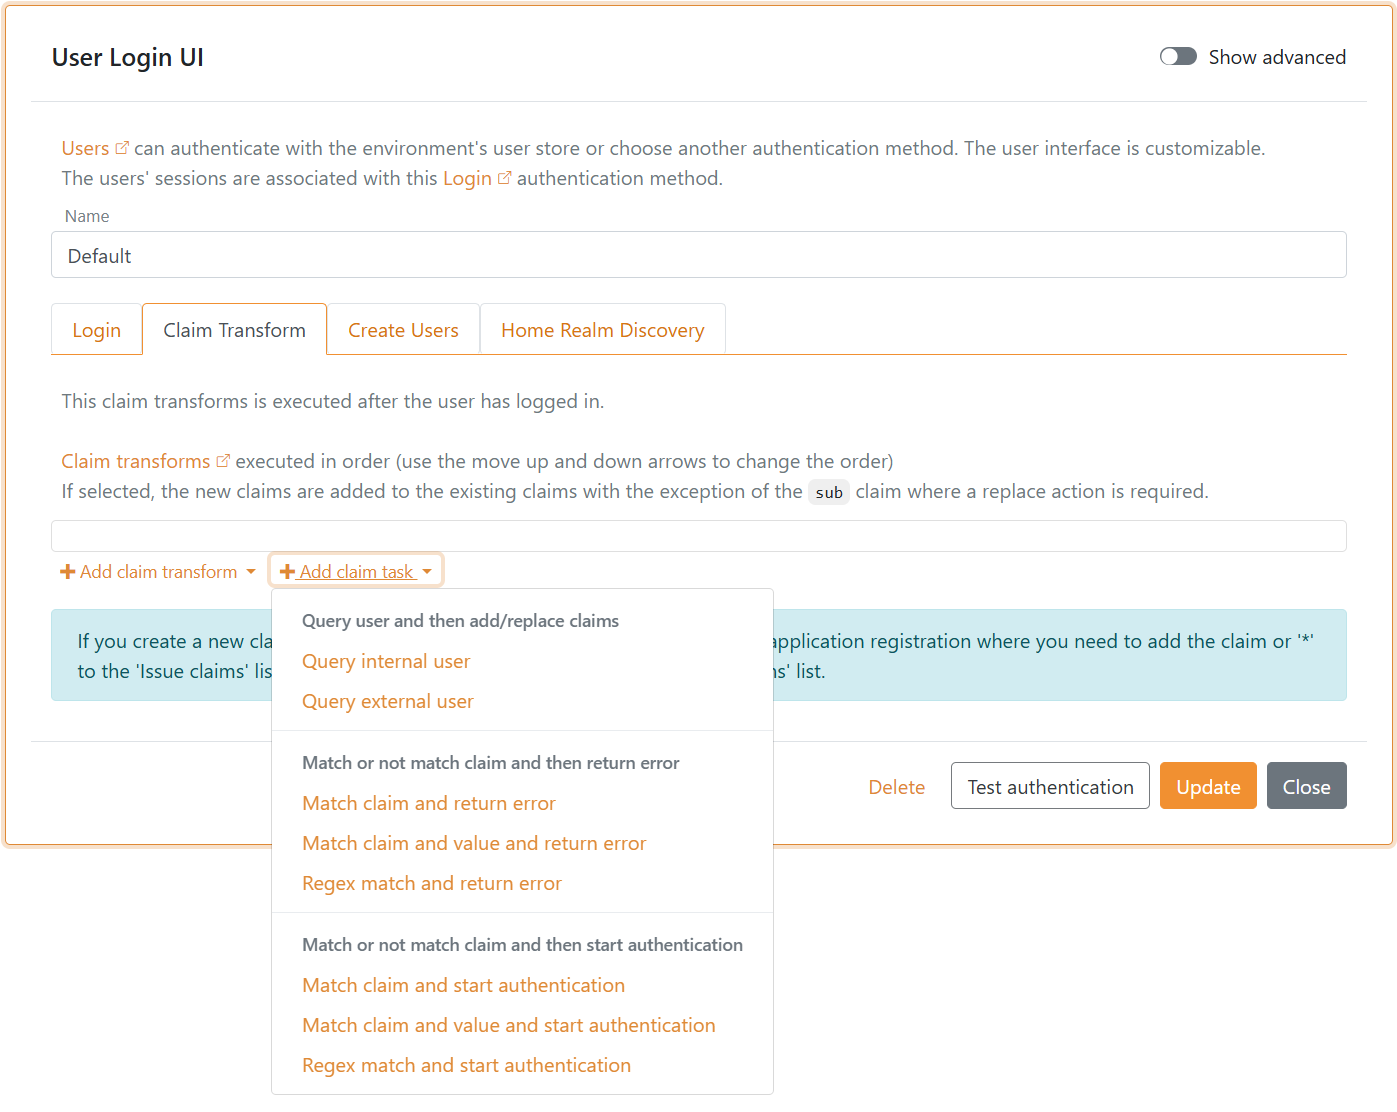Click the Delete link
The width and height of the screenshot is (1397, 1112).
tap(896, 787)
